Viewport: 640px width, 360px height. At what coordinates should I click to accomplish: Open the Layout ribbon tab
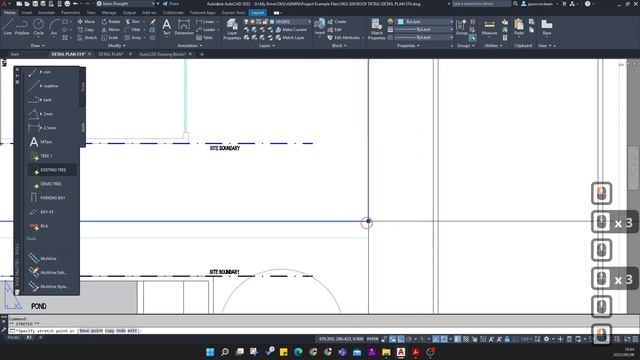click(257, 13)
